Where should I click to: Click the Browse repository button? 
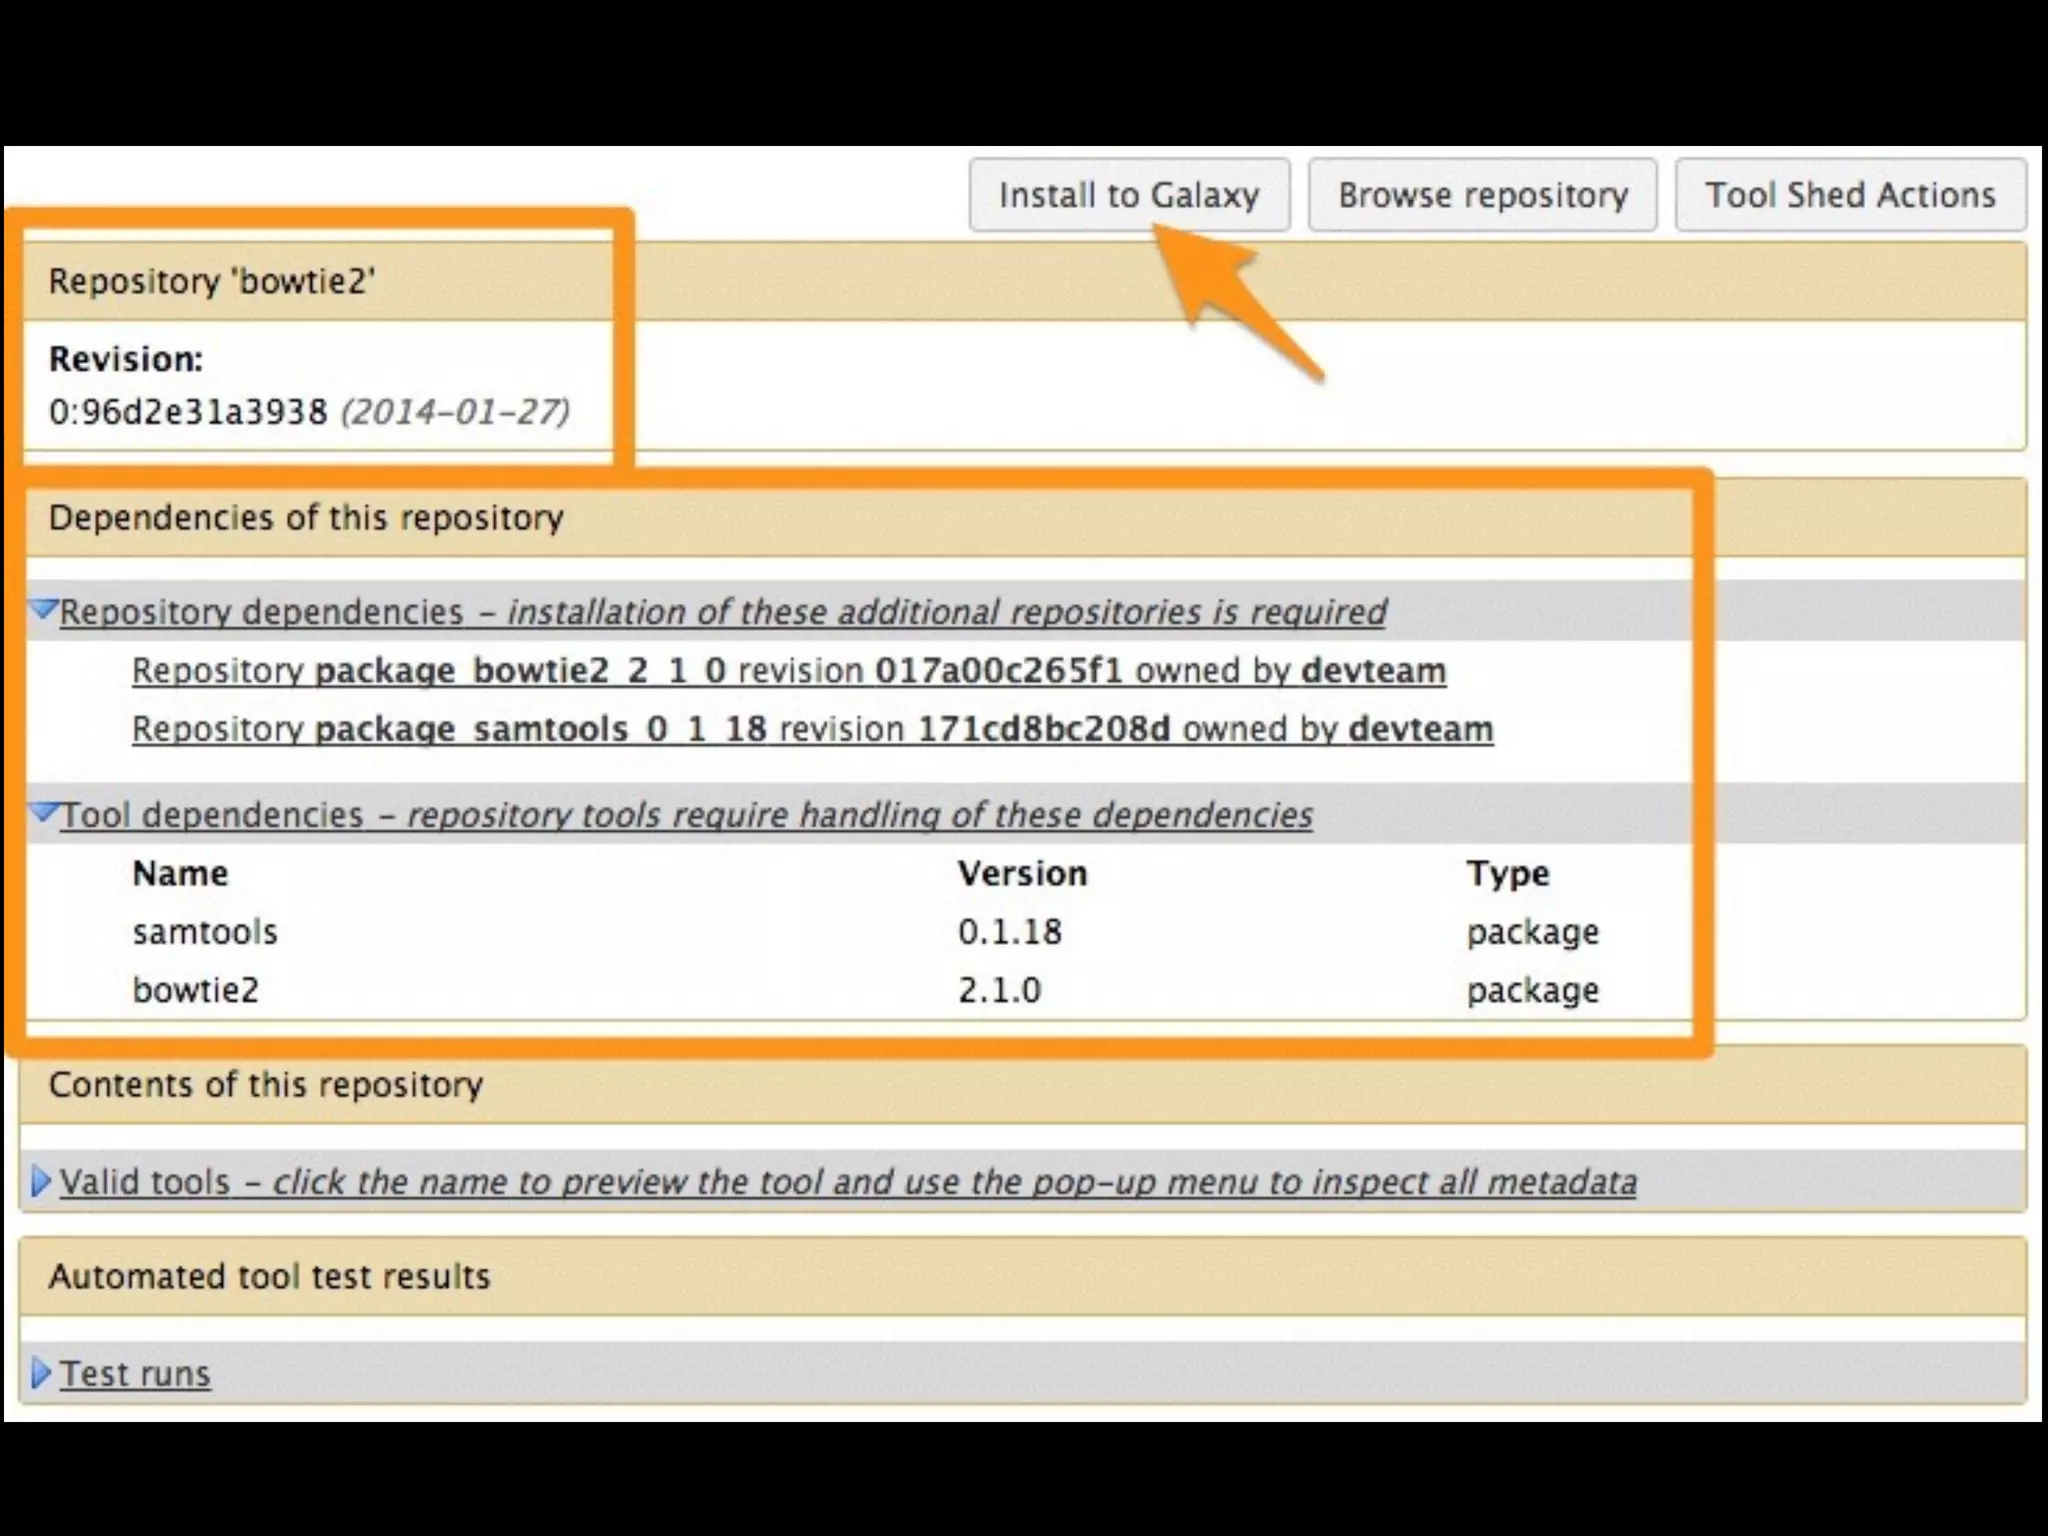coord(1482,195)
